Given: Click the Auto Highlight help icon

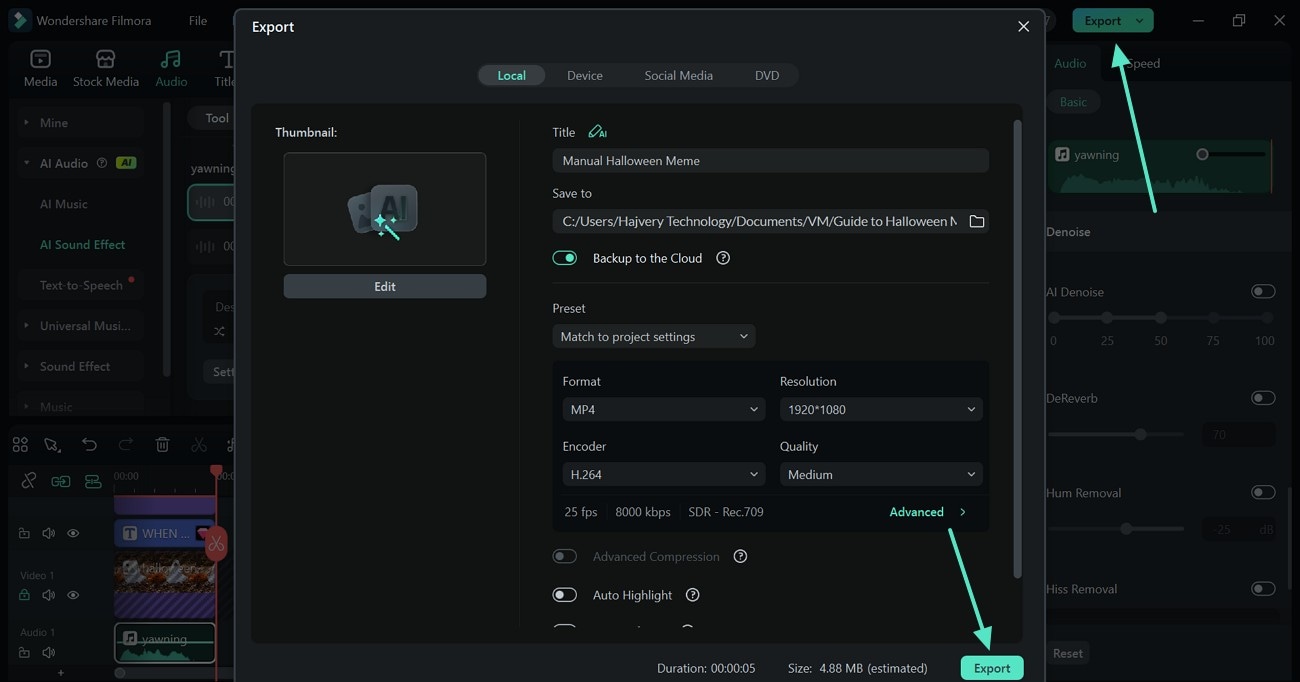Looking at the screenshot, I should click(x=692, y=595).
